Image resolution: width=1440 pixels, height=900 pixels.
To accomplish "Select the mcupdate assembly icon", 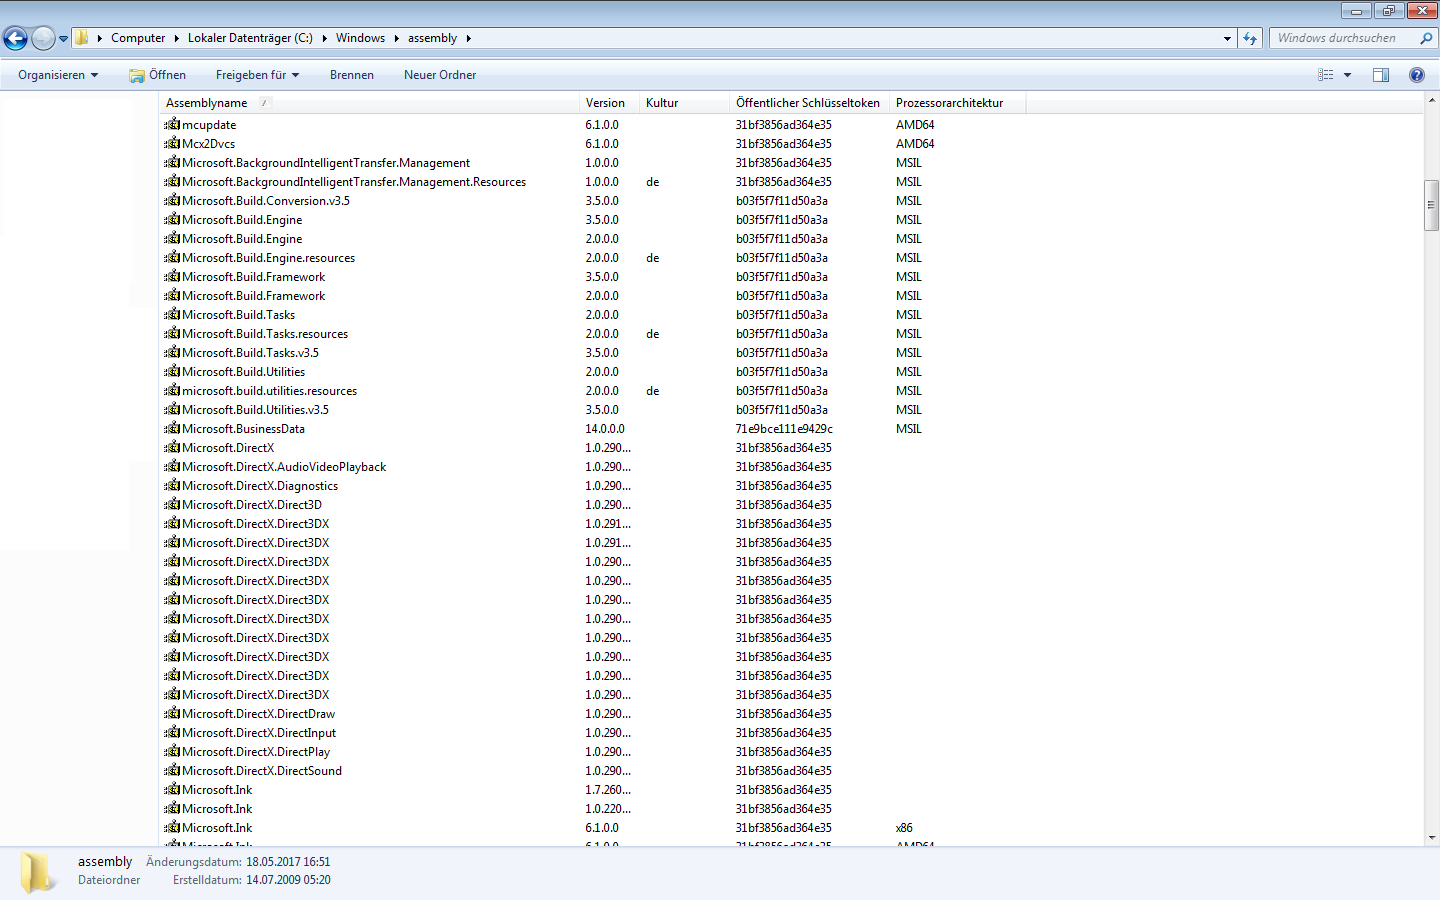I will (x=172, y=125).
